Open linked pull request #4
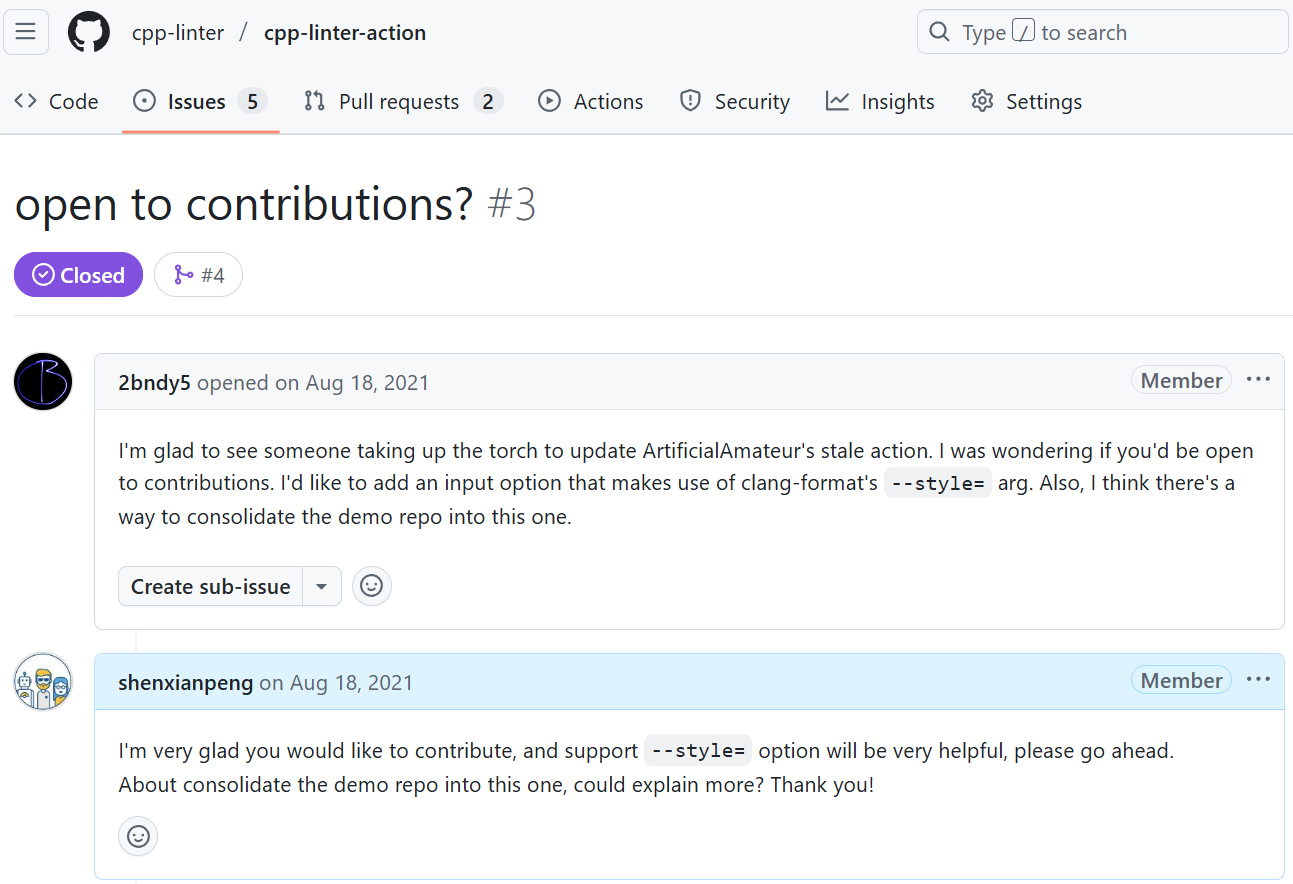 198,275
